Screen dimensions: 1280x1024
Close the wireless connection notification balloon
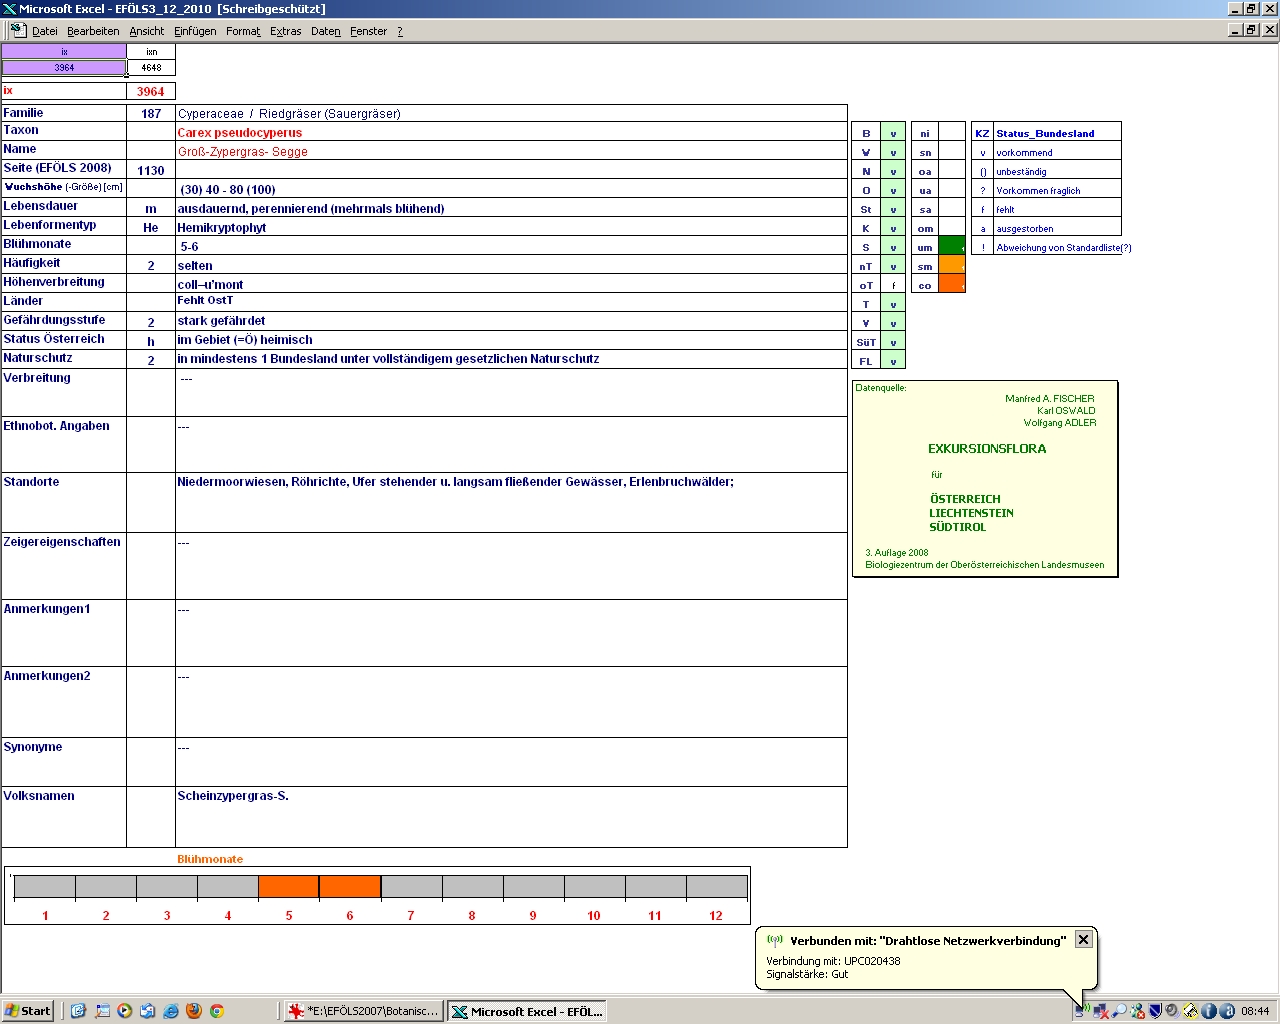click(x=1083, y=940)
